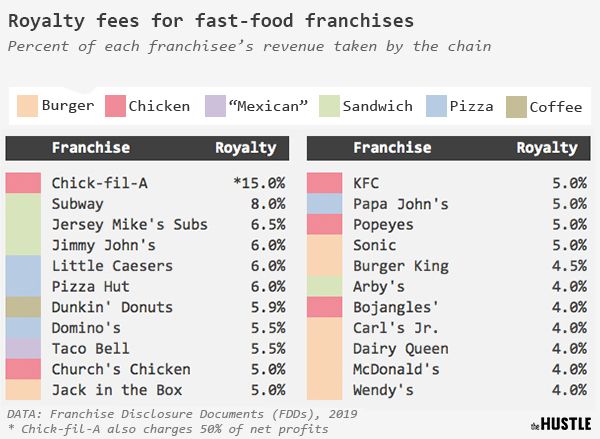Click the Chick-fil-A net profits footnote
Viewport: 600px width, 439px height.
168,429
